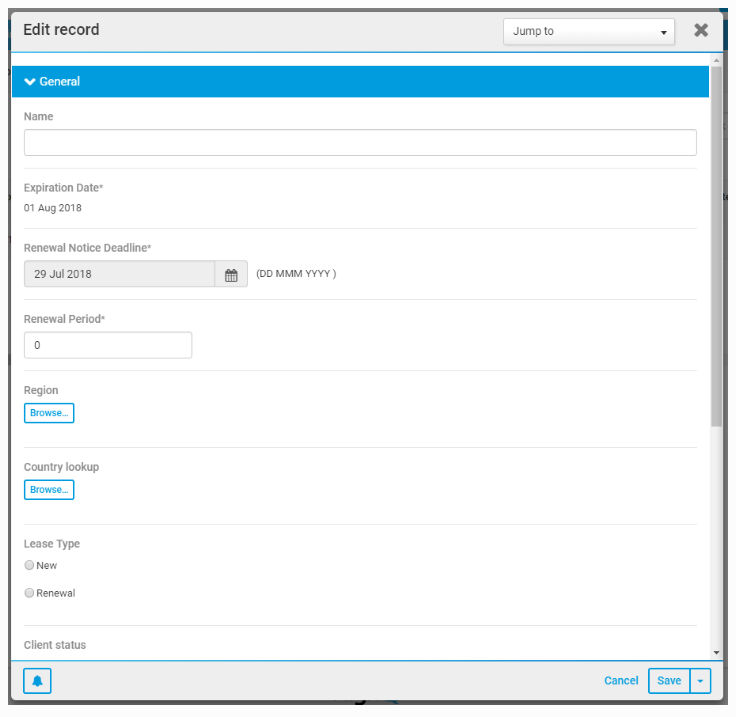Click the vertical scrollbar thumb
The height and width of the screenshot is (717, 736).
pos(716,246)
